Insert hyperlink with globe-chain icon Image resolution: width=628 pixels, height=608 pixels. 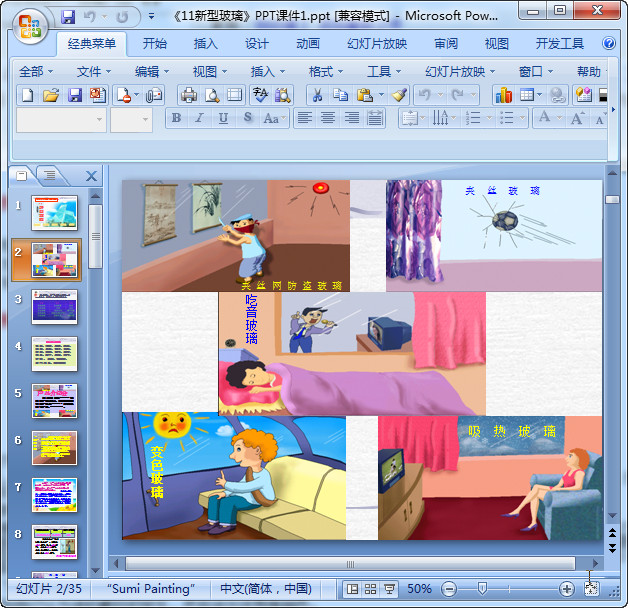tap(557, 95)
